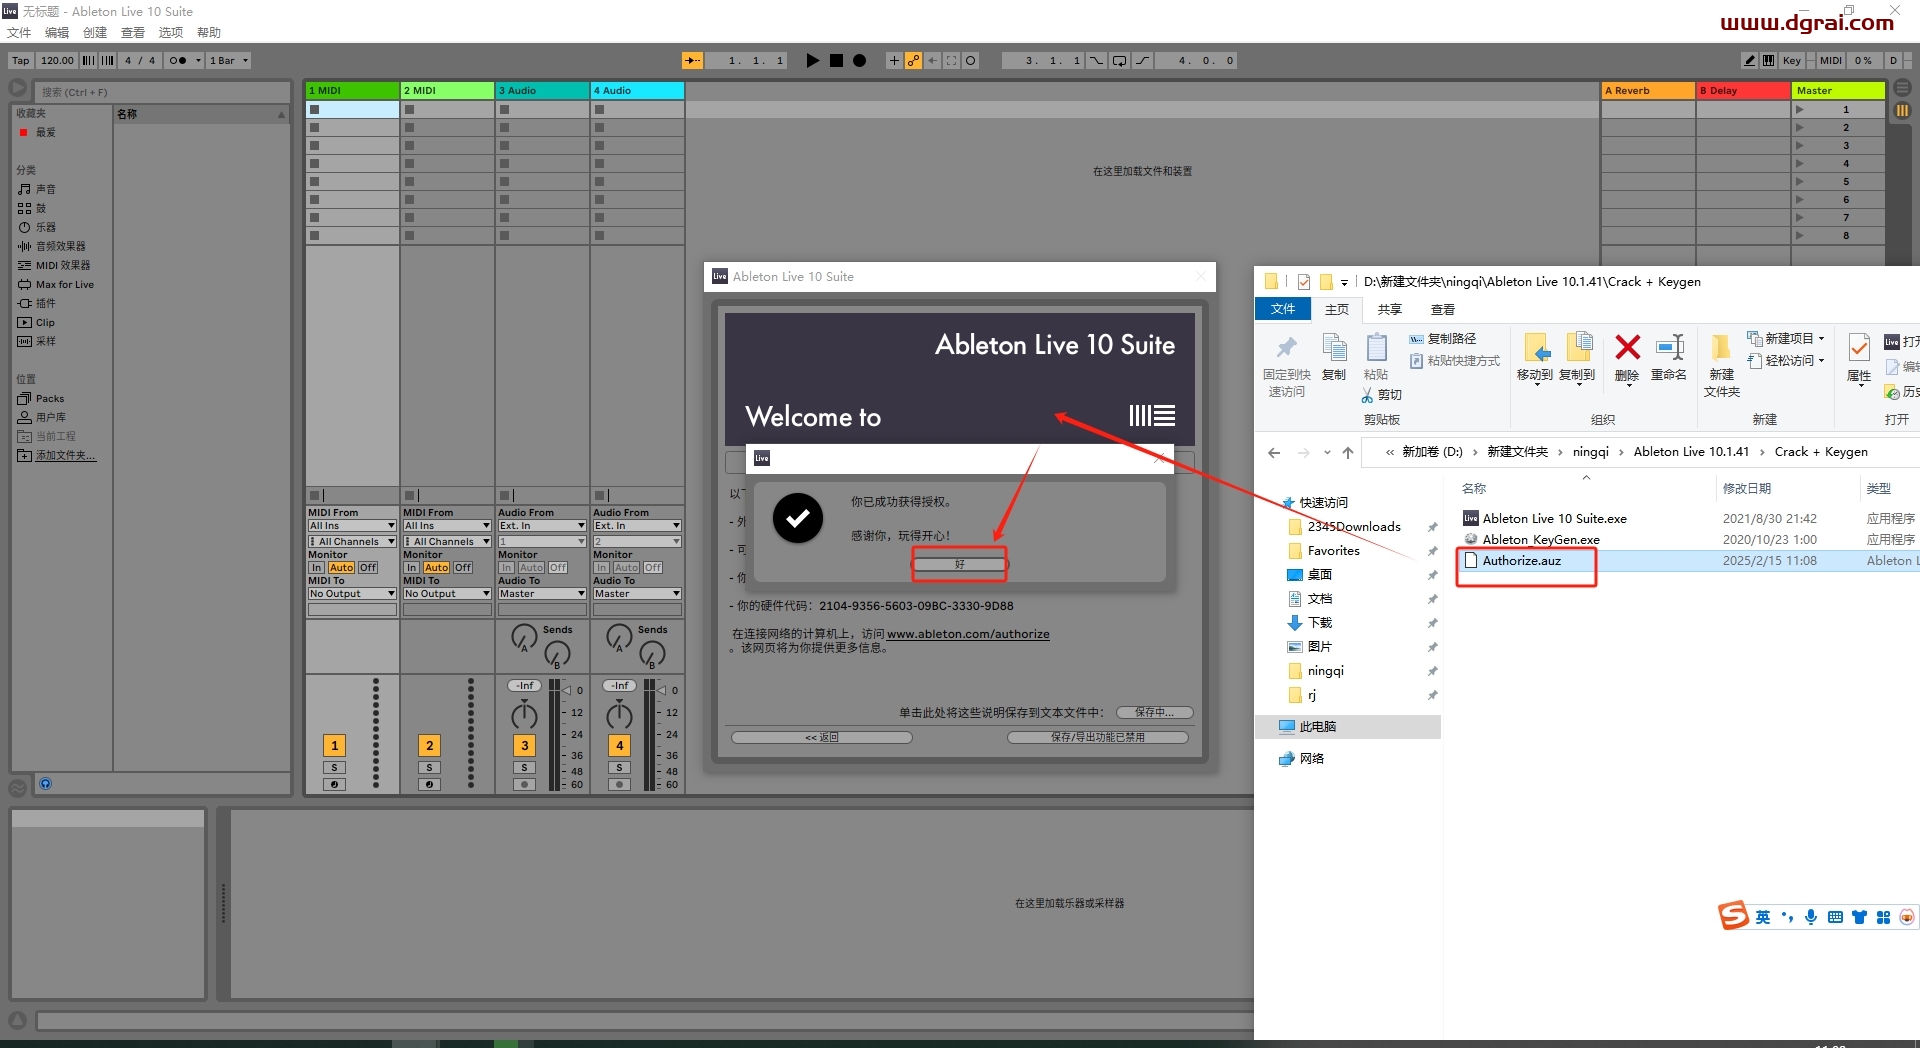
Task: Click the 返回 Back button in dialog
Action: pos(821,737)
